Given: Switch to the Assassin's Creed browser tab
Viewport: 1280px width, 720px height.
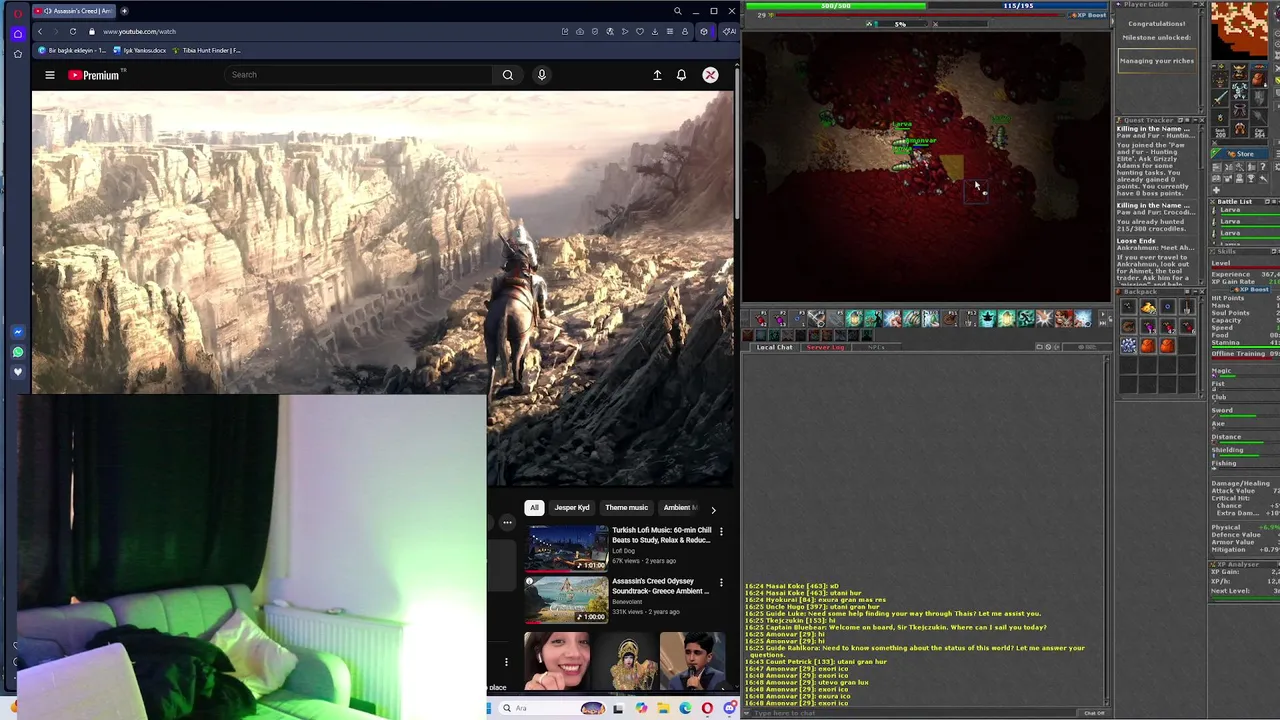Looking at the screenshot, I should [74, 11].
